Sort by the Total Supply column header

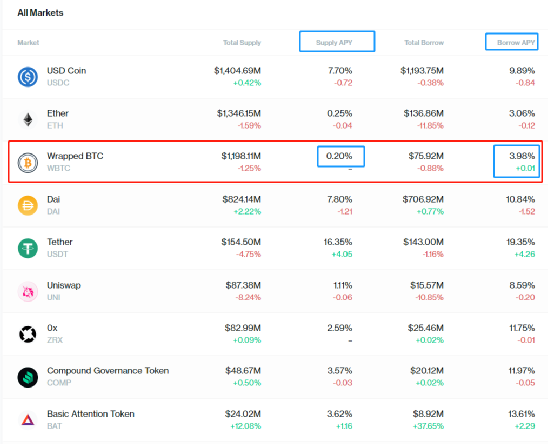[x=242, y=43]
